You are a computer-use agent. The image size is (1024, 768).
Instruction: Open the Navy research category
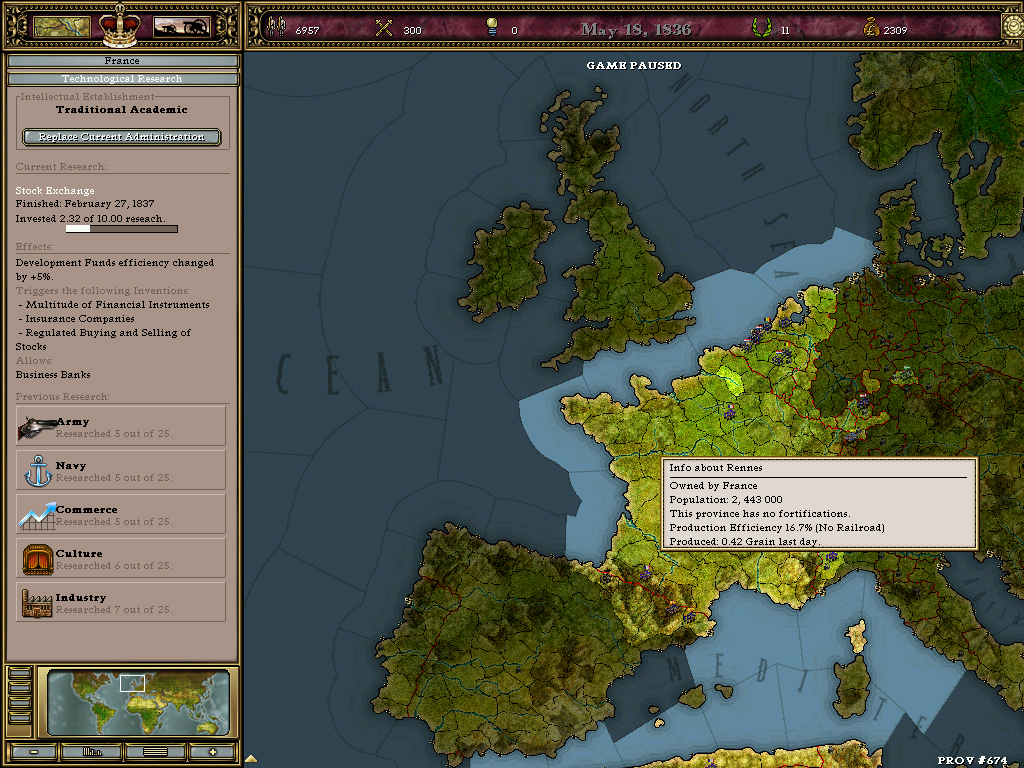coord(121,471)
